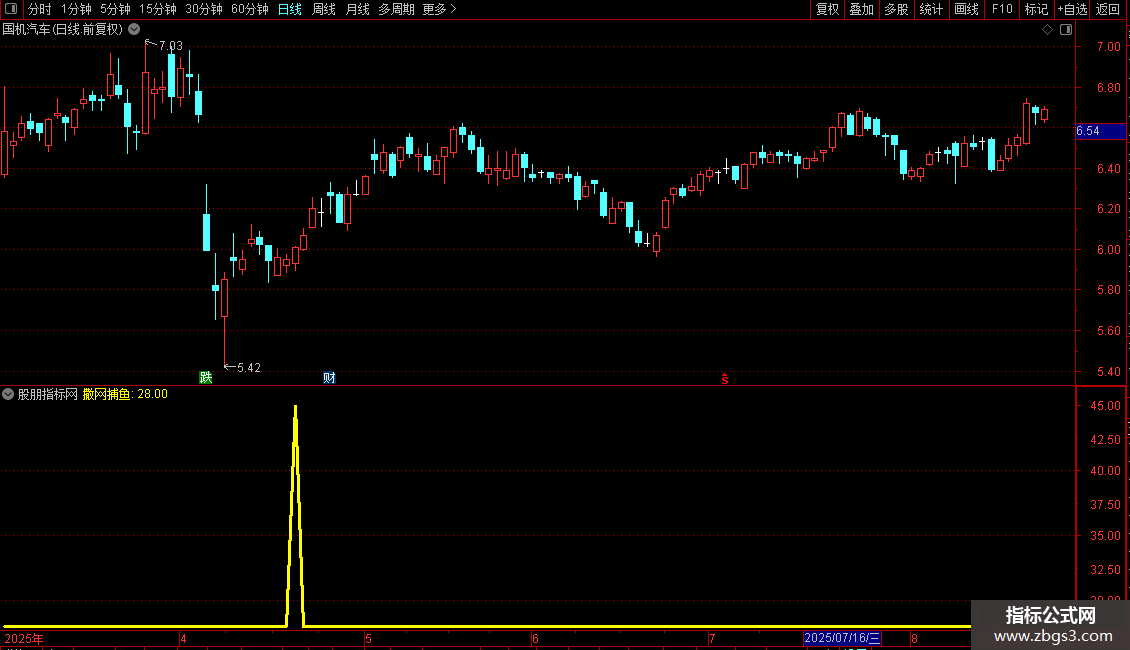Open 多周期 multi-period view
The height and width of the screenshot is (650, 1130).
396,9
